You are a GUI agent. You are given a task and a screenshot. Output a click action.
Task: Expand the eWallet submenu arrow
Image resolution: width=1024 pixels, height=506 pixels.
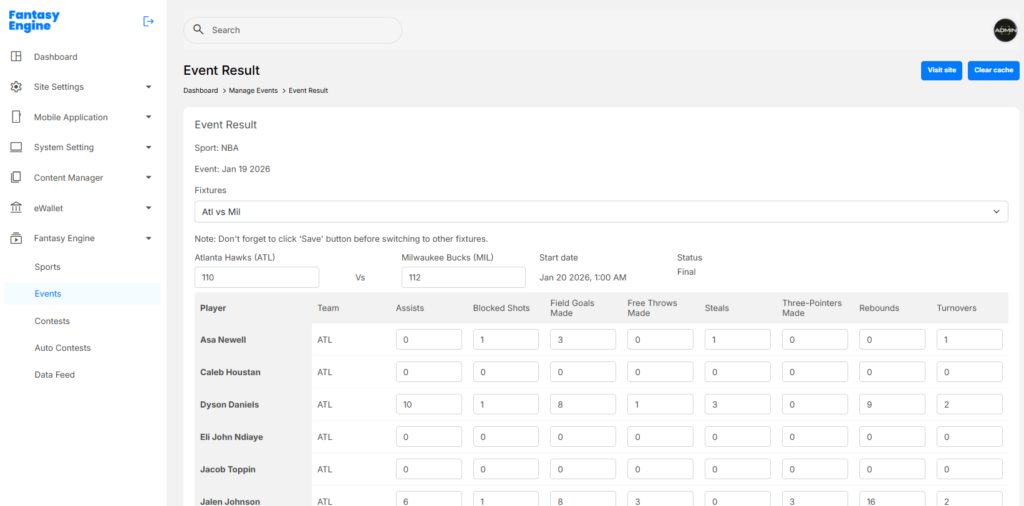[x=148, y=208]
